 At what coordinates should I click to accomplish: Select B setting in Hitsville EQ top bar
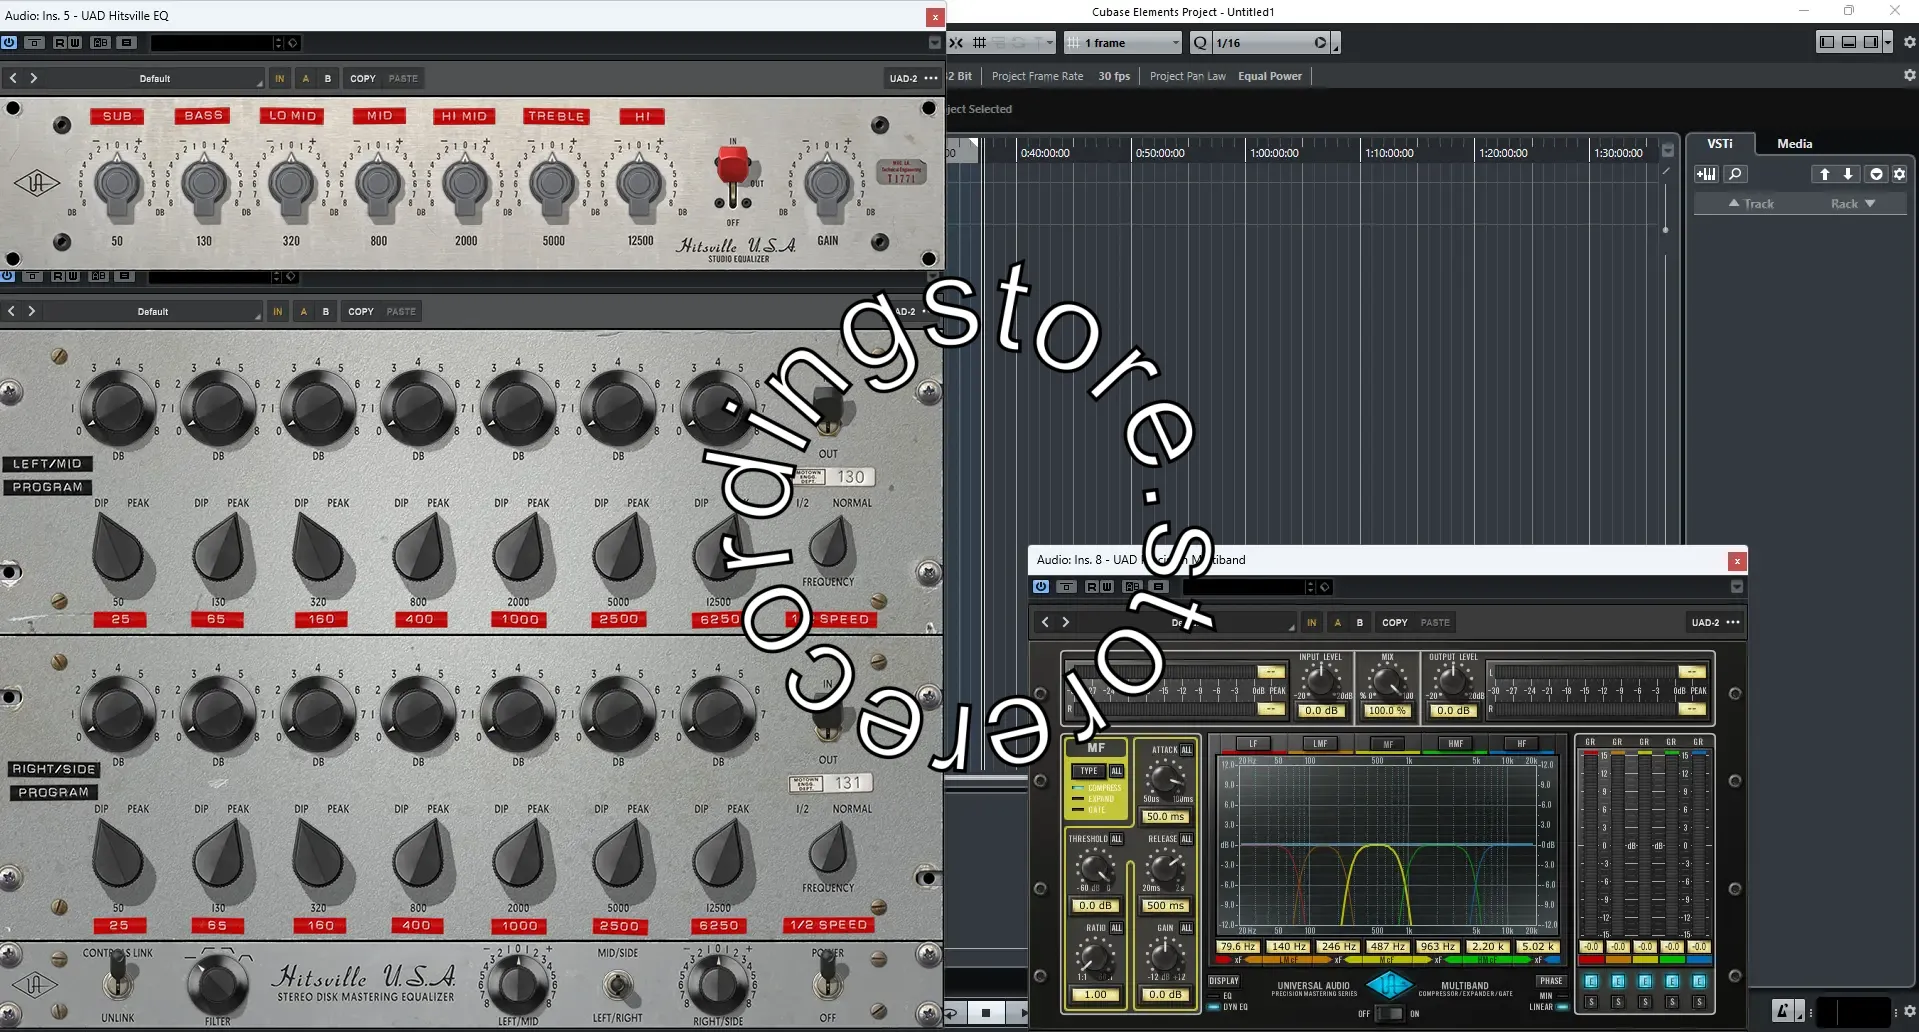click(328, 78)
